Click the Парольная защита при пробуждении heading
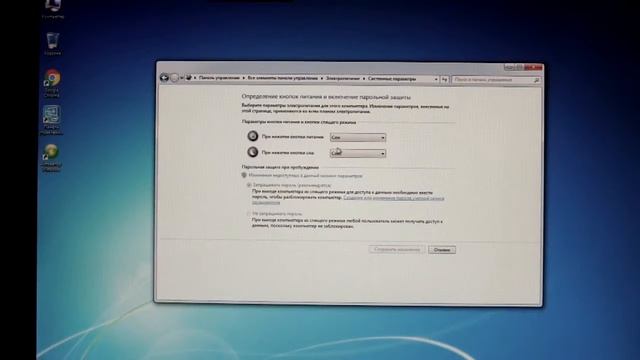Image resolution: width=640 pixels, height=360 pixels. click(280, 167)
